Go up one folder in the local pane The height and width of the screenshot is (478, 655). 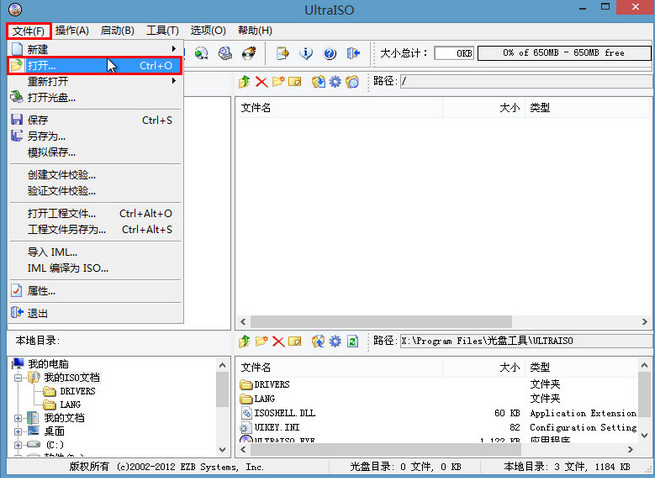click(x=244, y=341)
